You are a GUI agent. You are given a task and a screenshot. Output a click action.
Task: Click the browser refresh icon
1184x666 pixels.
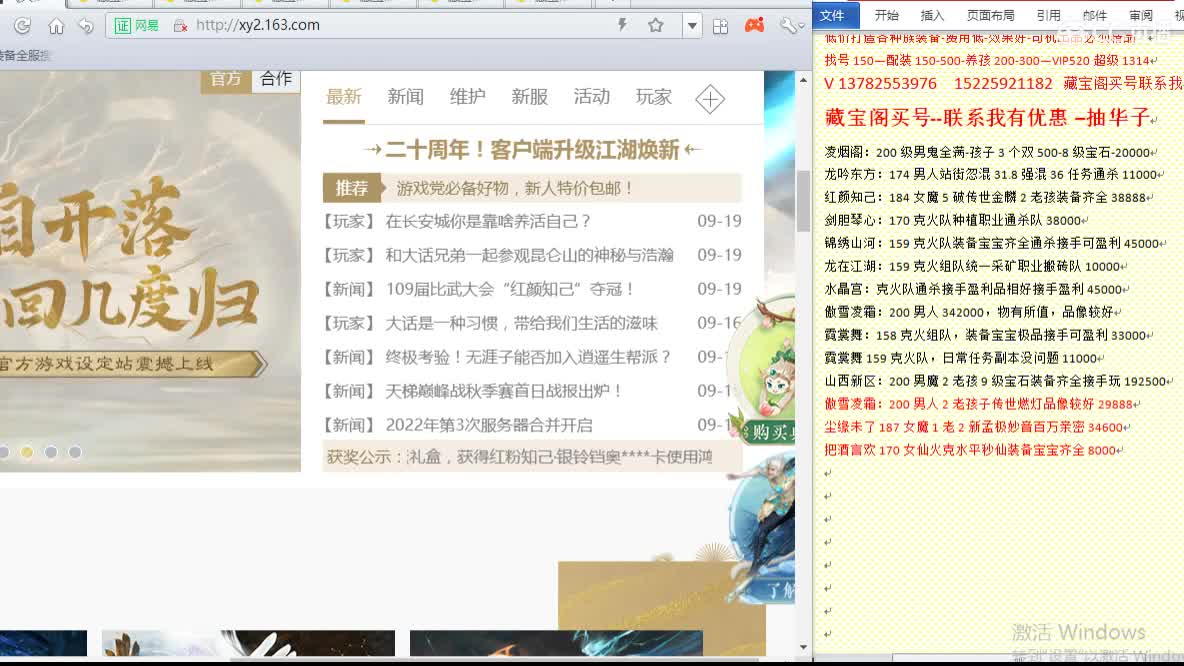pos(23,26)
